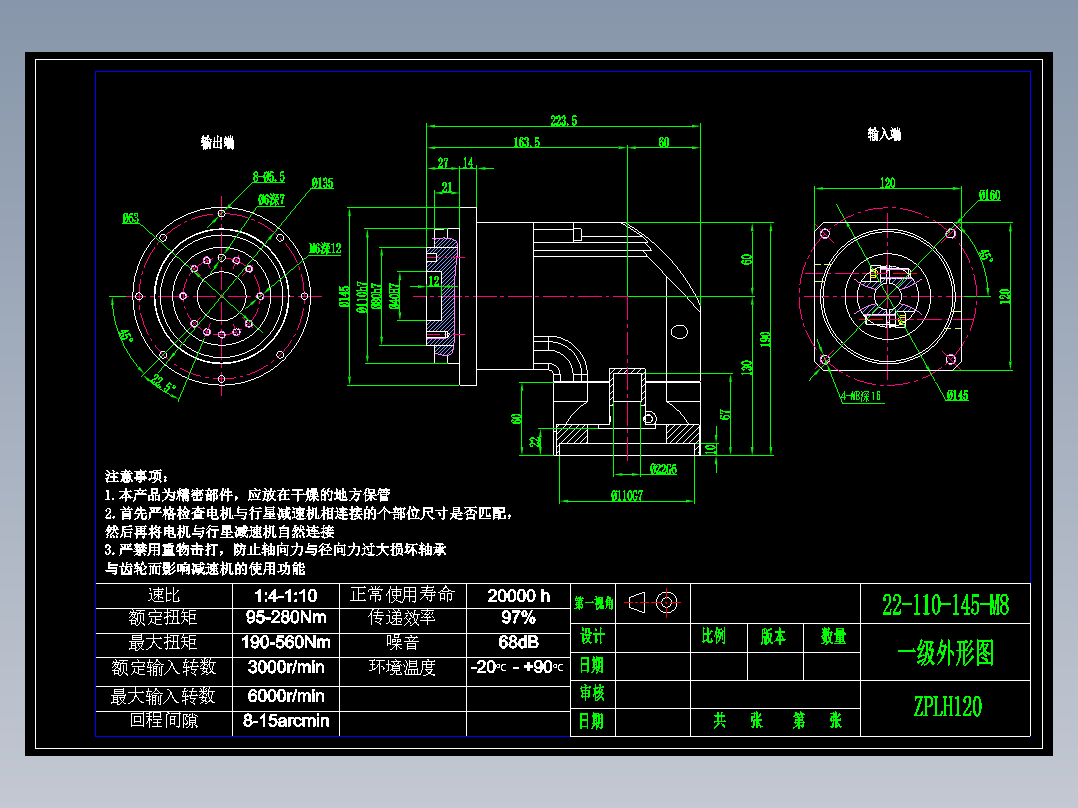The image size is (1078, 808).
Task: Click the cone symbol beside 第一视角
Action: pos(639,601)
